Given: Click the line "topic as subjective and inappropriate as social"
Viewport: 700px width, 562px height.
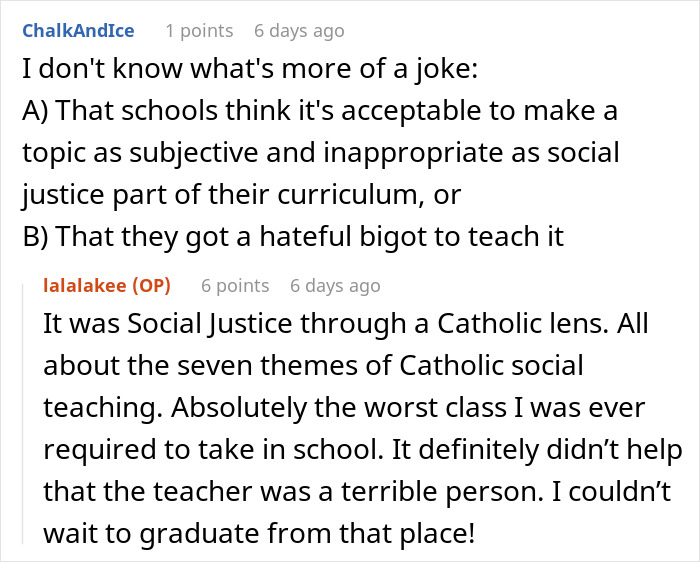Looking at the screenshot, I should (321, 154).
